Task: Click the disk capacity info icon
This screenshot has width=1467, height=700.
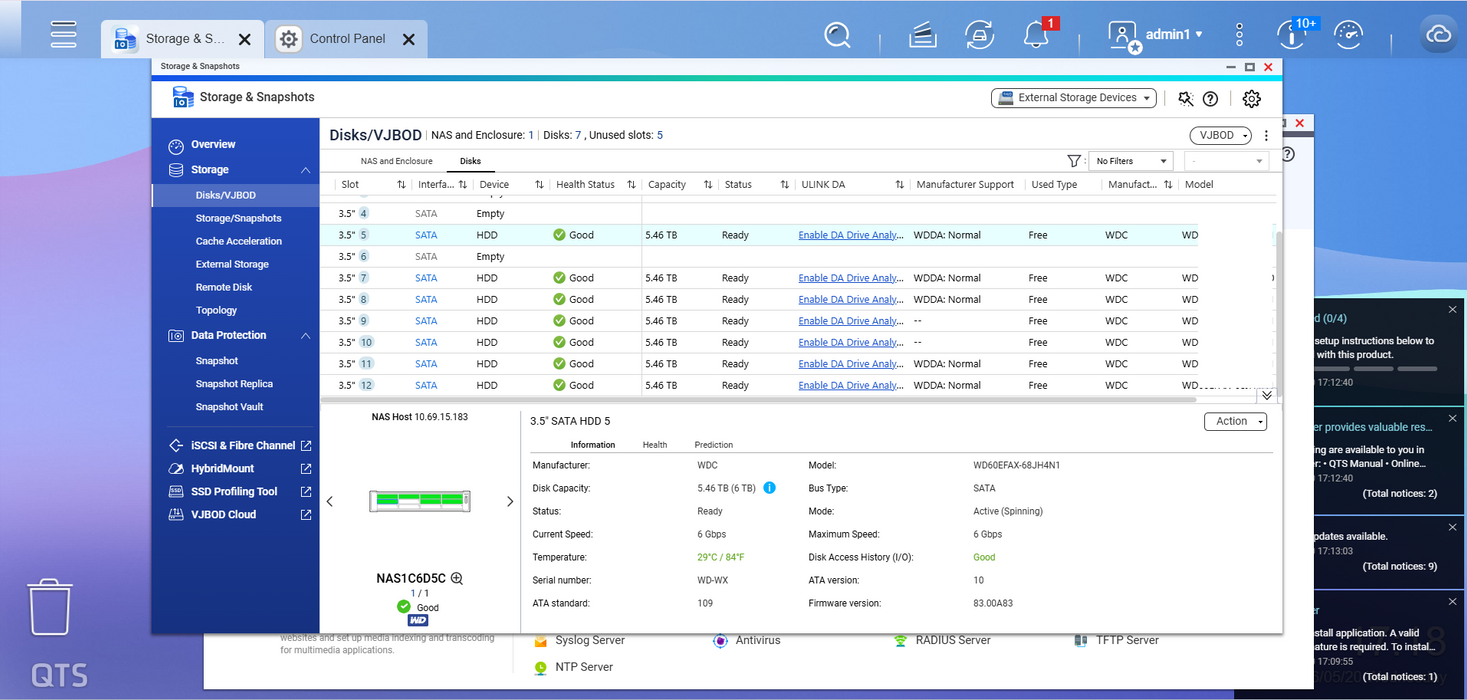Action: tap(769, 488)
